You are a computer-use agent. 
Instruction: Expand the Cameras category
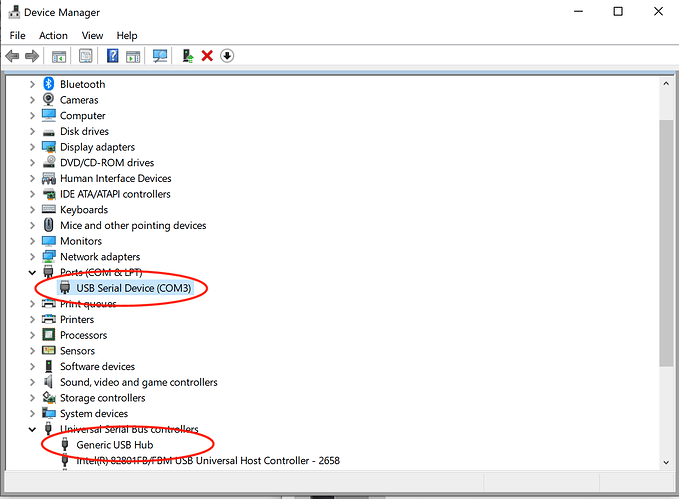[32, 100]
